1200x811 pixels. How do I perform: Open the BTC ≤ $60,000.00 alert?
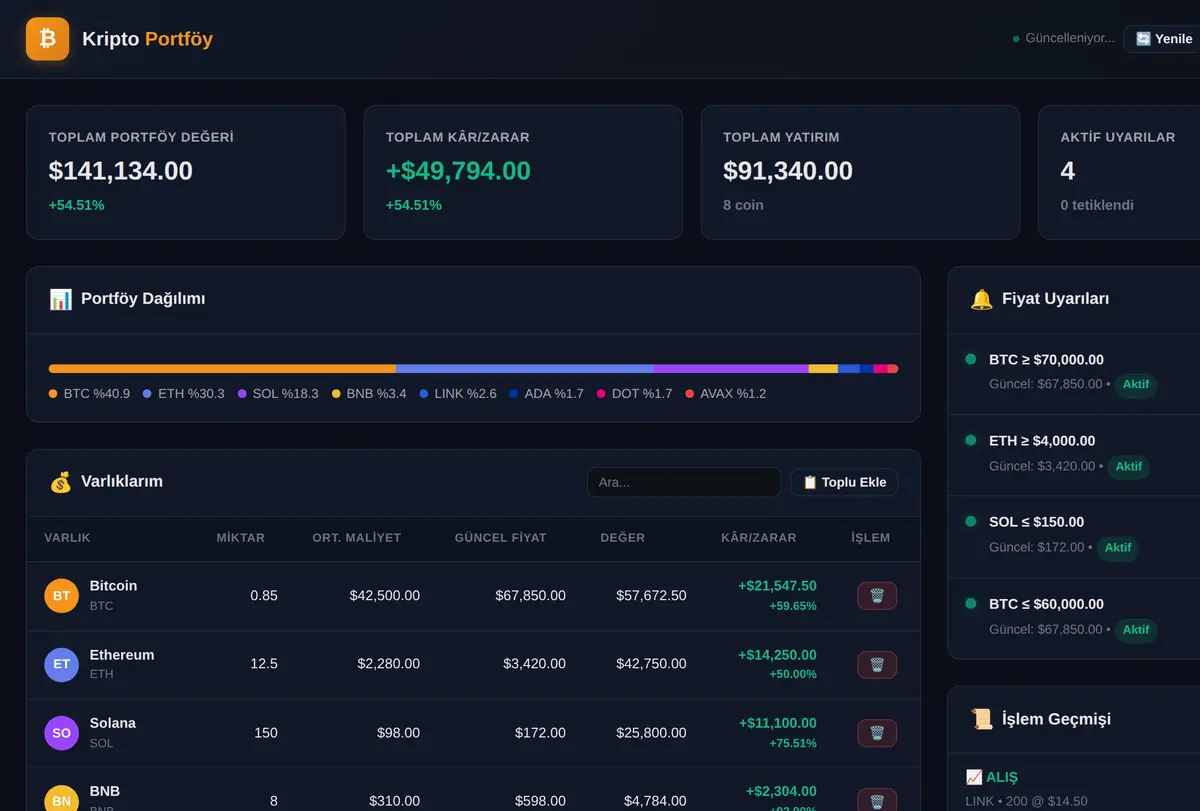(1074, 618)
